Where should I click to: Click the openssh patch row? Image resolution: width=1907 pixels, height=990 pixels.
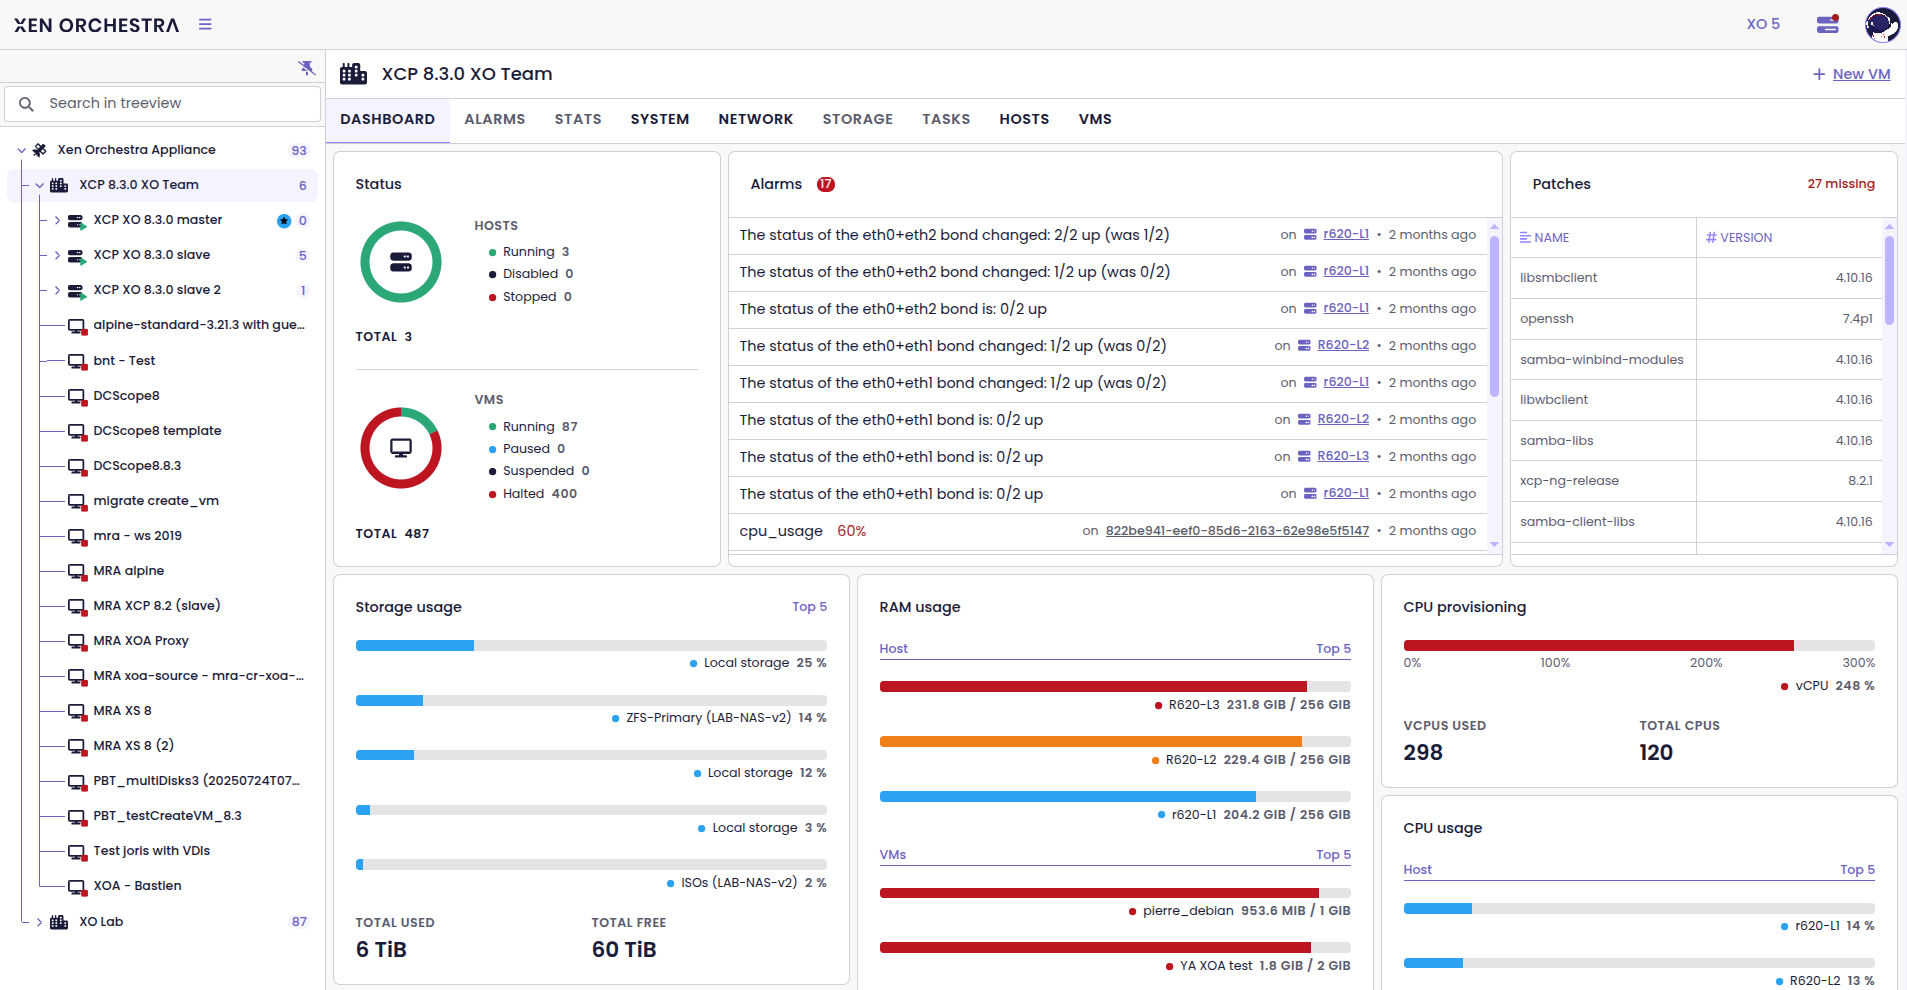point(1697,319)
